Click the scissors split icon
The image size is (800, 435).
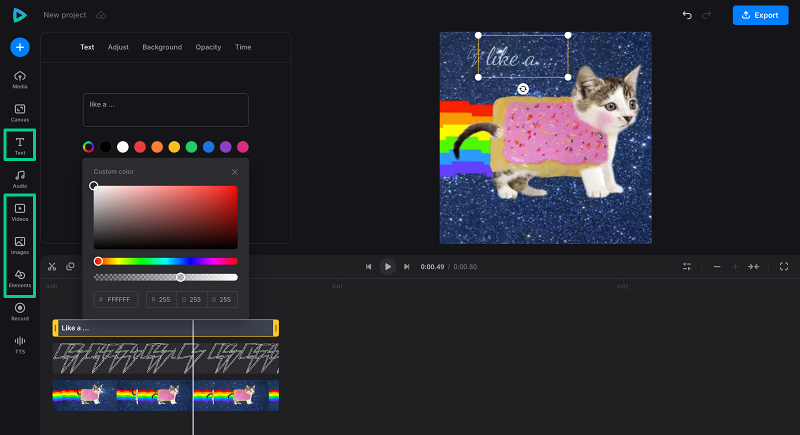[x=52, y=266]
